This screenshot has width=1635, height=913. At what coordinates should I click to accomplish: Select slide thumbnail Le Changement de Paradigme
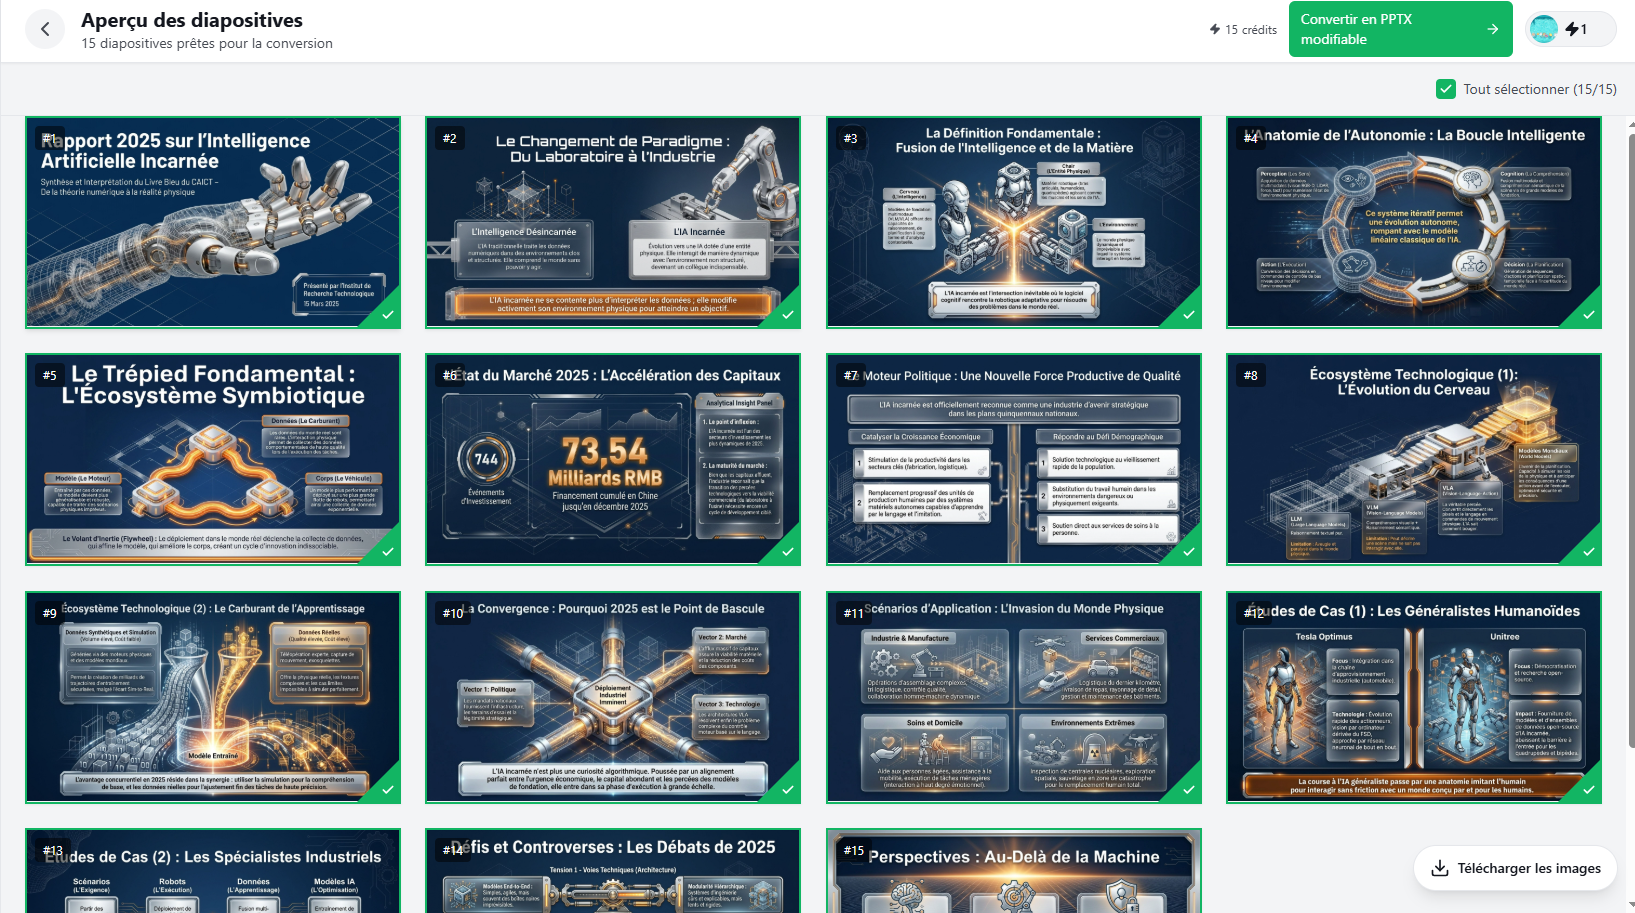613,222
